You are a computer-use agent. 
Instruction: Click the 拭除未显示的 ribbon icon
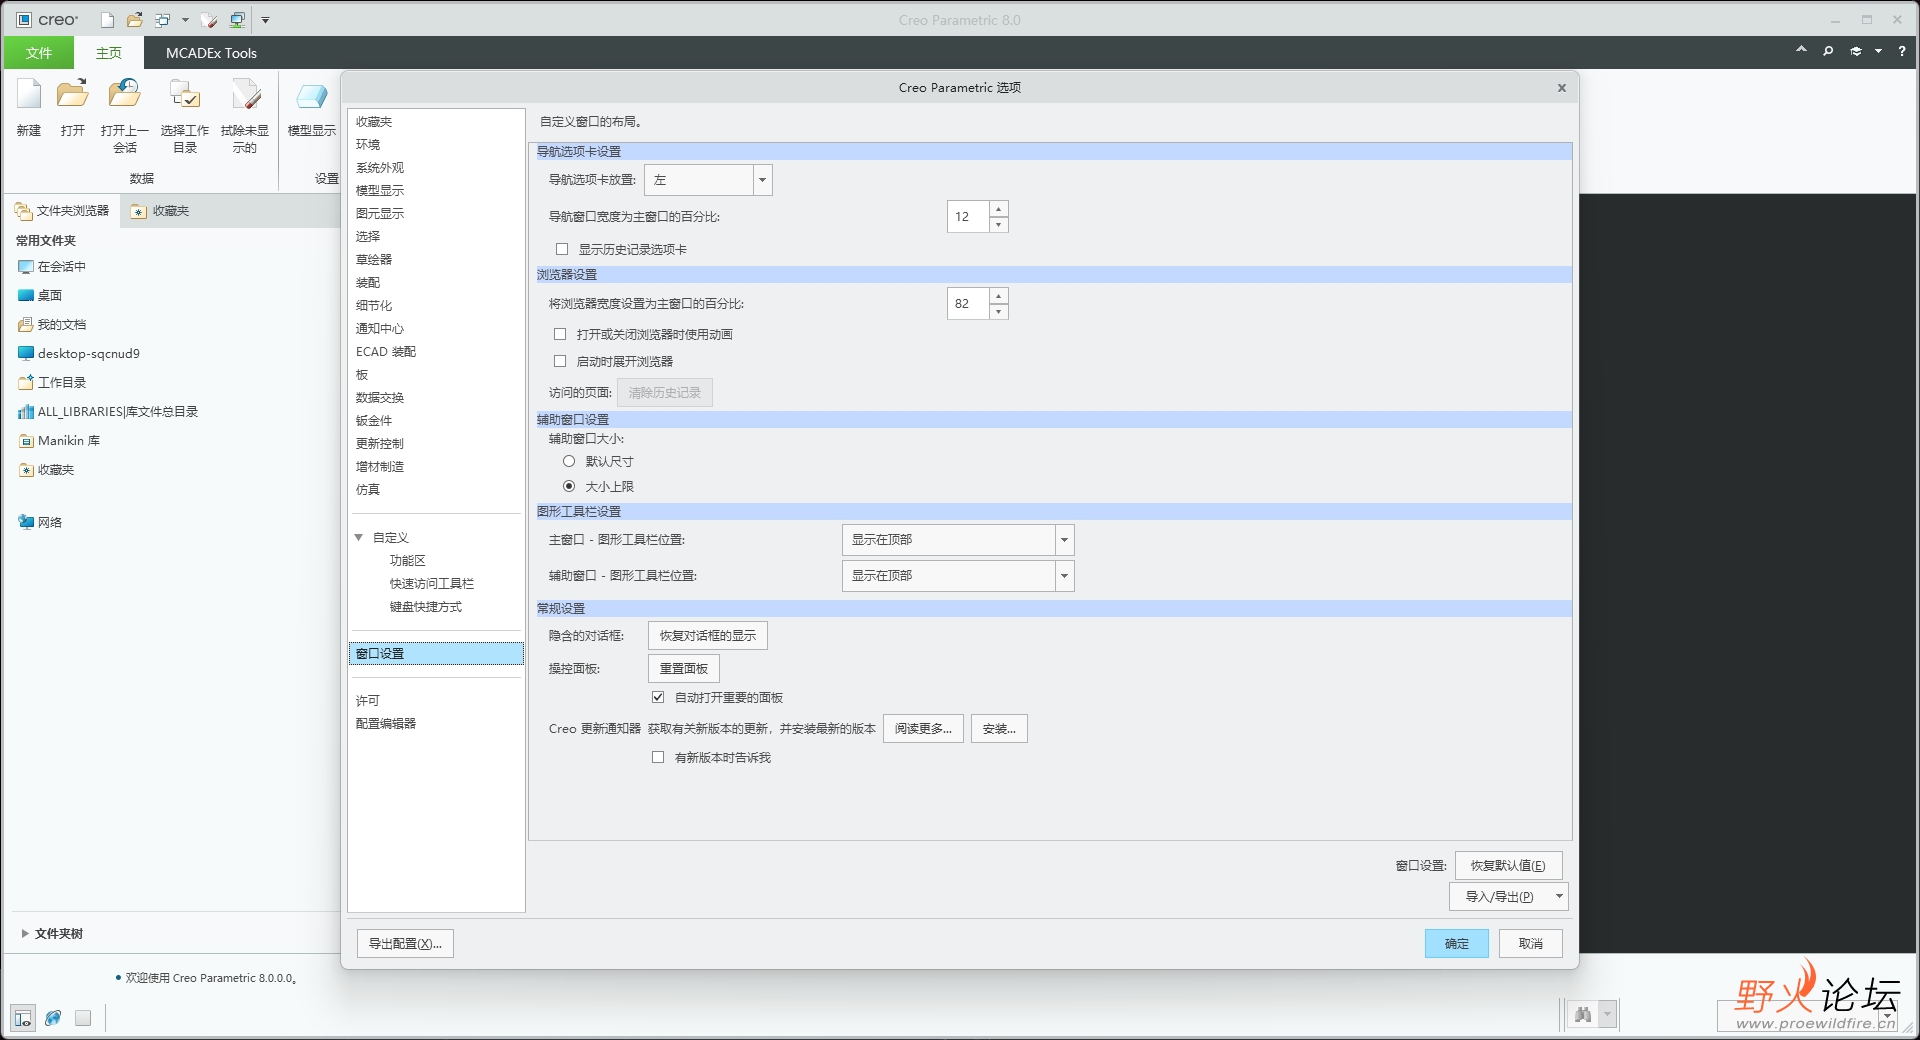(x=245, y=95)
